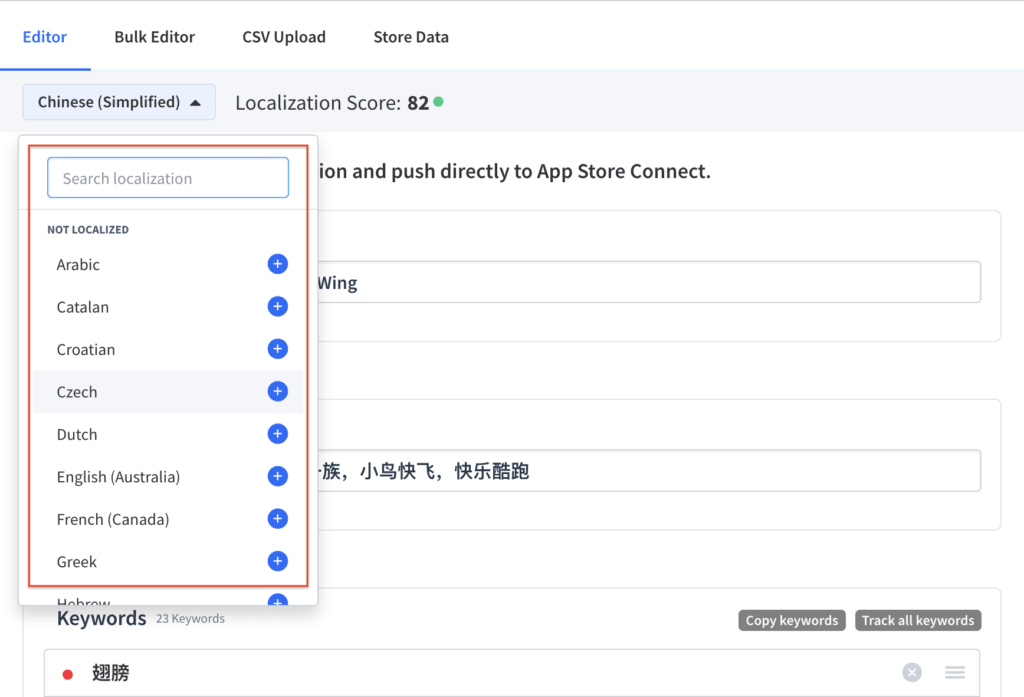Click the Copy keywords button
This screenshot has height=697, width=1024.
[x=791, y=620]
